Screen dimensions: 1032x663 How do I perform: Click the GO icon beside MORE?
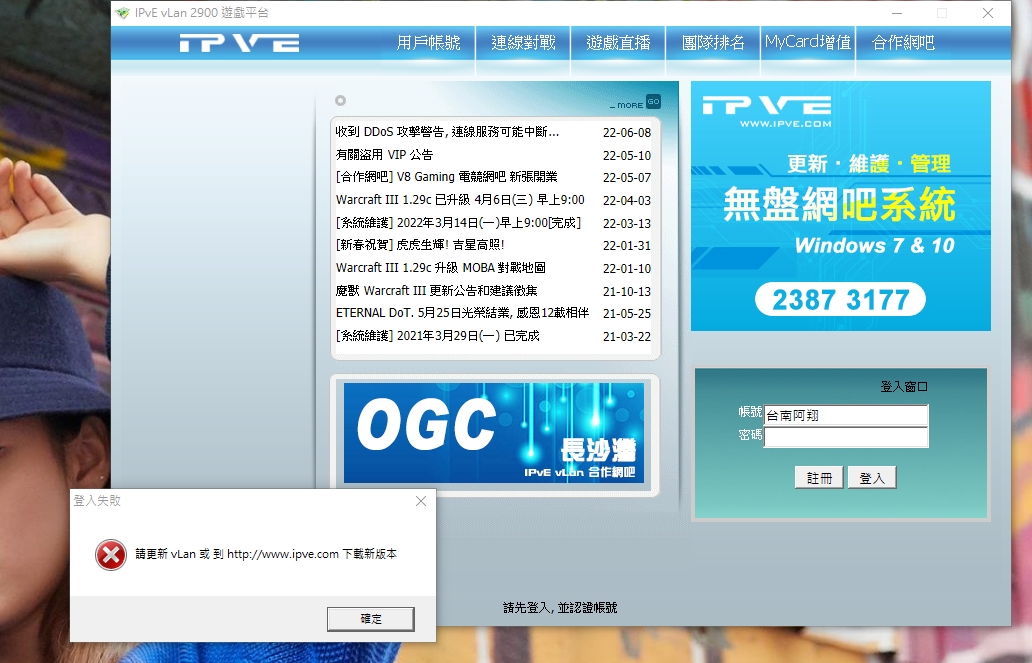pos(653,101)
